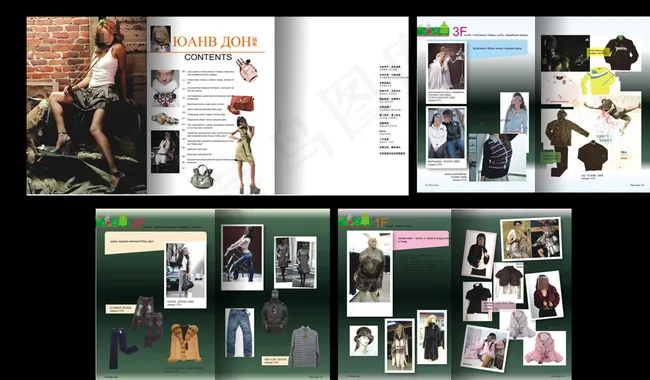Select photo of seated woman in pink coat

point(486,348)
